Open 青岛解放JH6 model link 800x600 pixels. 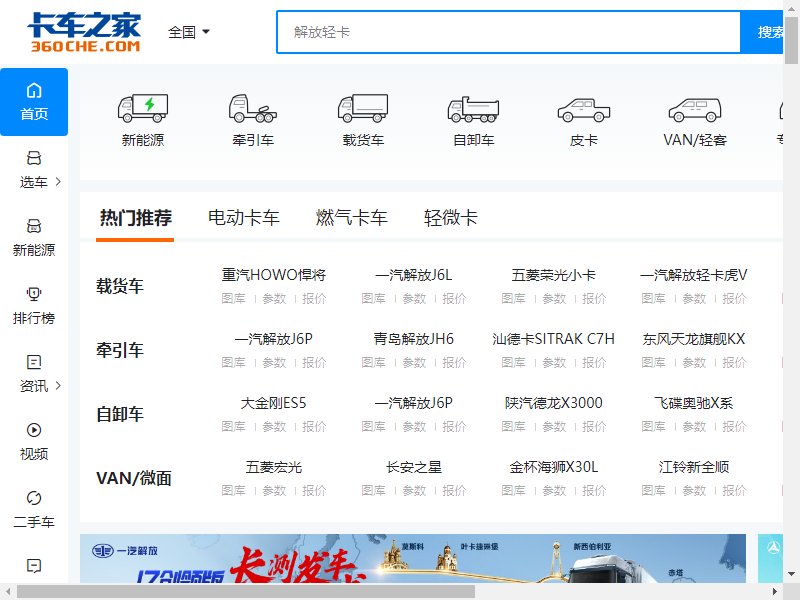click(x=414, y=339)
